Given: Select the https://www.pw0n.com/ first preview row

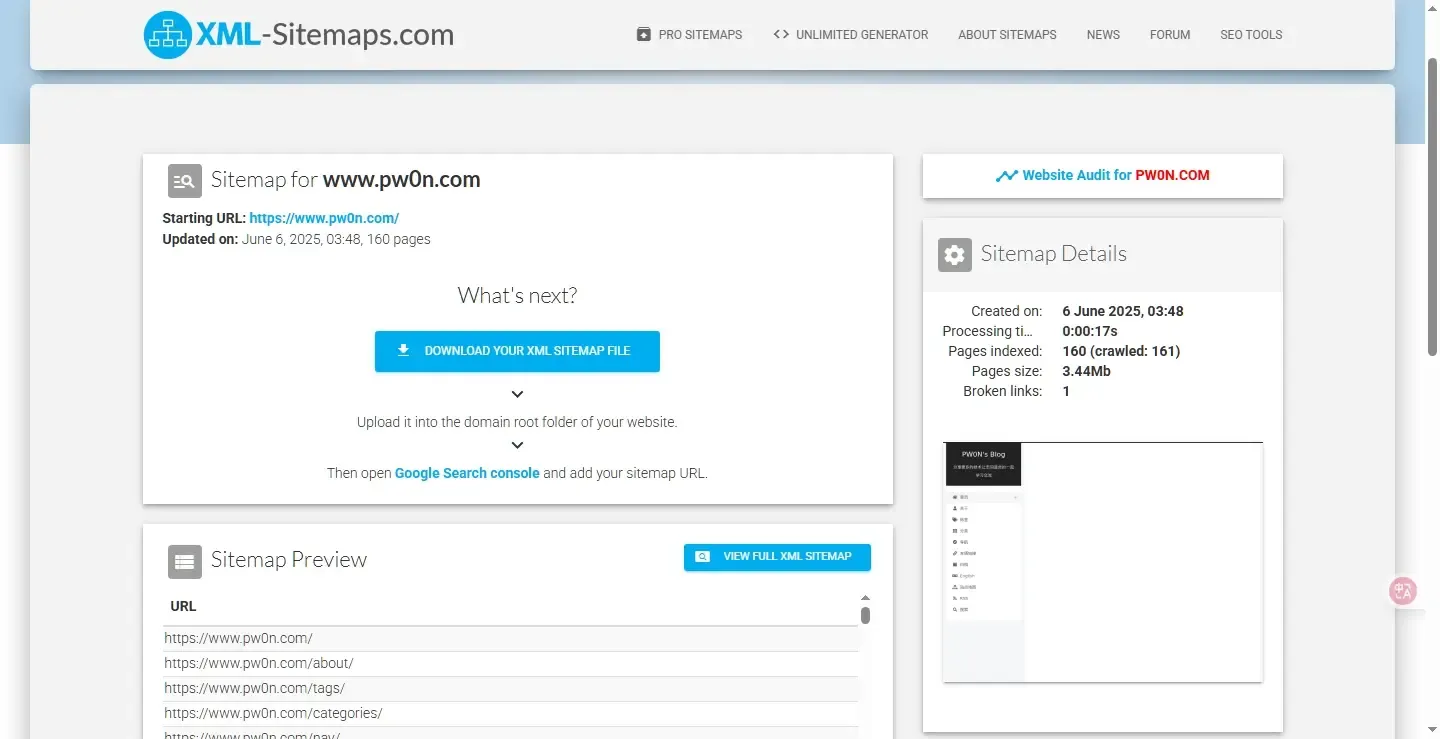Looking at the screenshot, I should (x=511, y=638).
